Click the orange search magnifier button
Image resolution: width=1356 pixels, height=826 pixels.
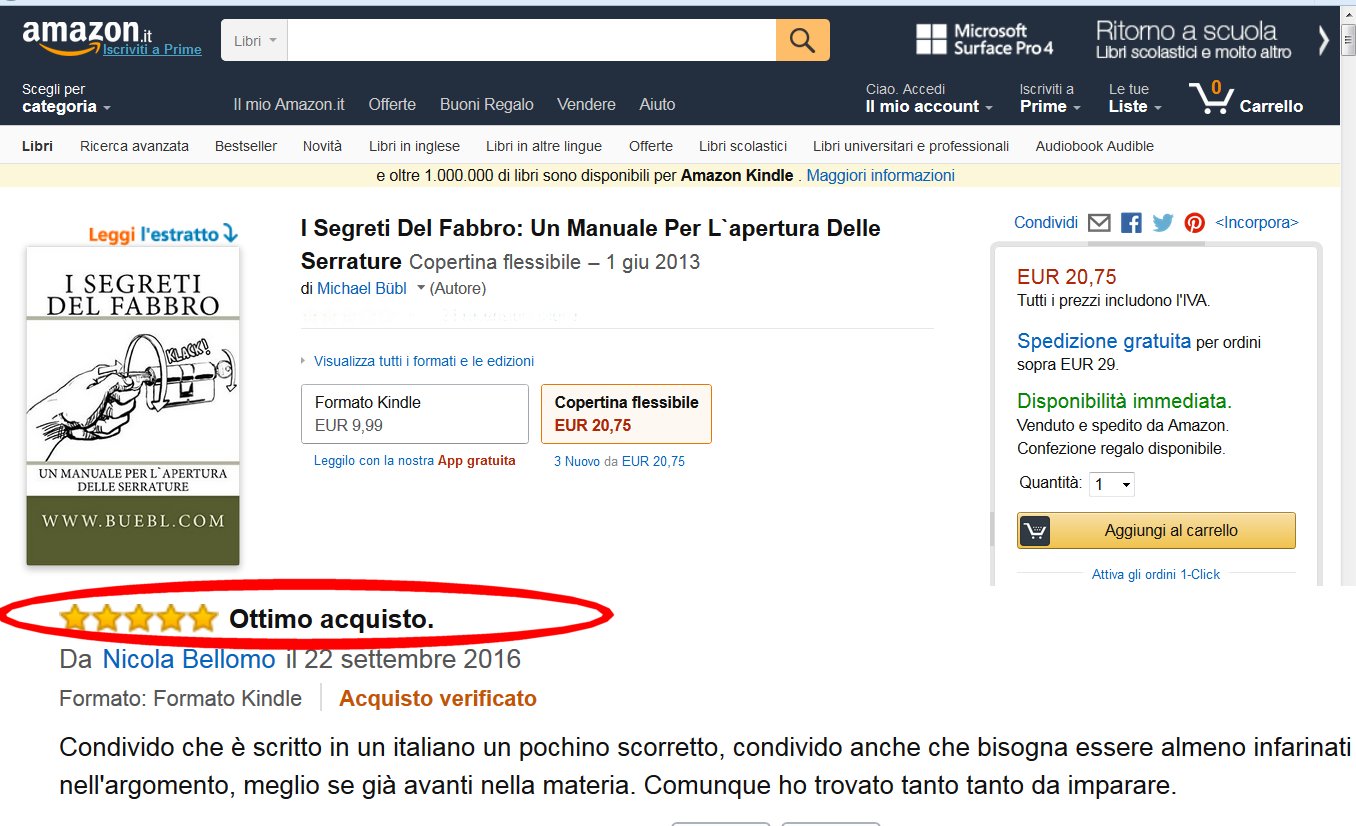pyautogui.click(x=802, y=40)
